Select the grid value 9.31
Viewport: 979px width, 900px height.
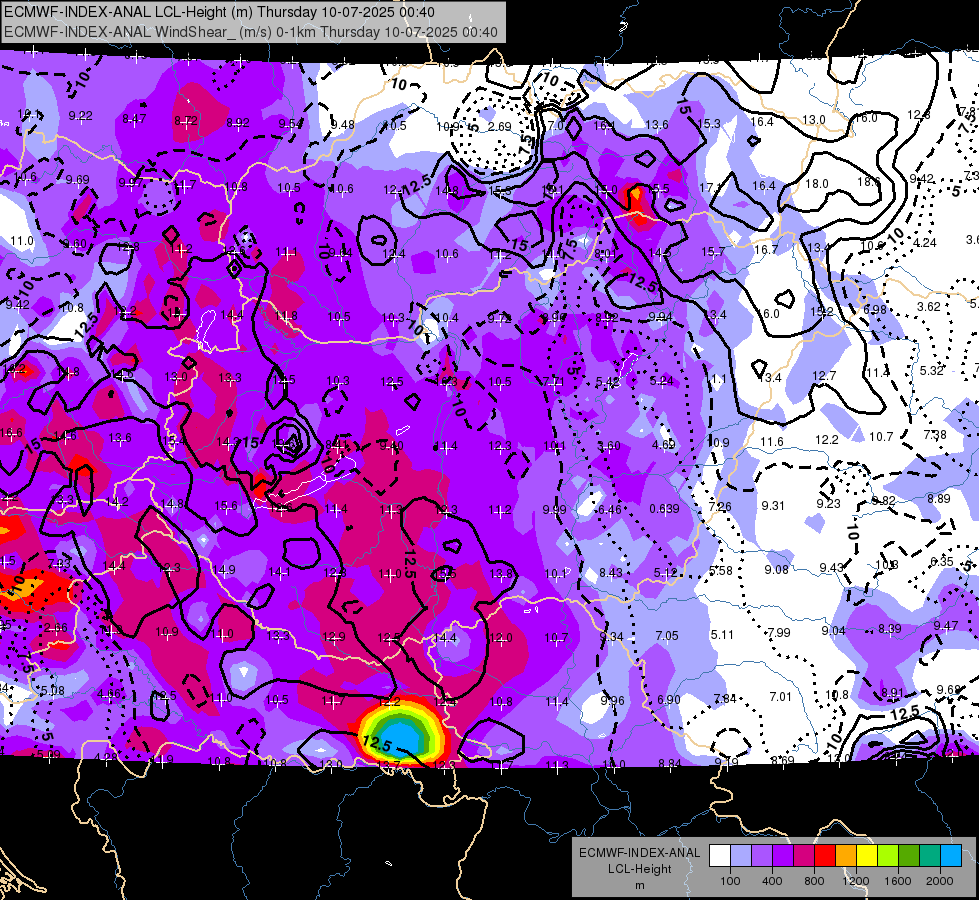(x=773, y=505)
